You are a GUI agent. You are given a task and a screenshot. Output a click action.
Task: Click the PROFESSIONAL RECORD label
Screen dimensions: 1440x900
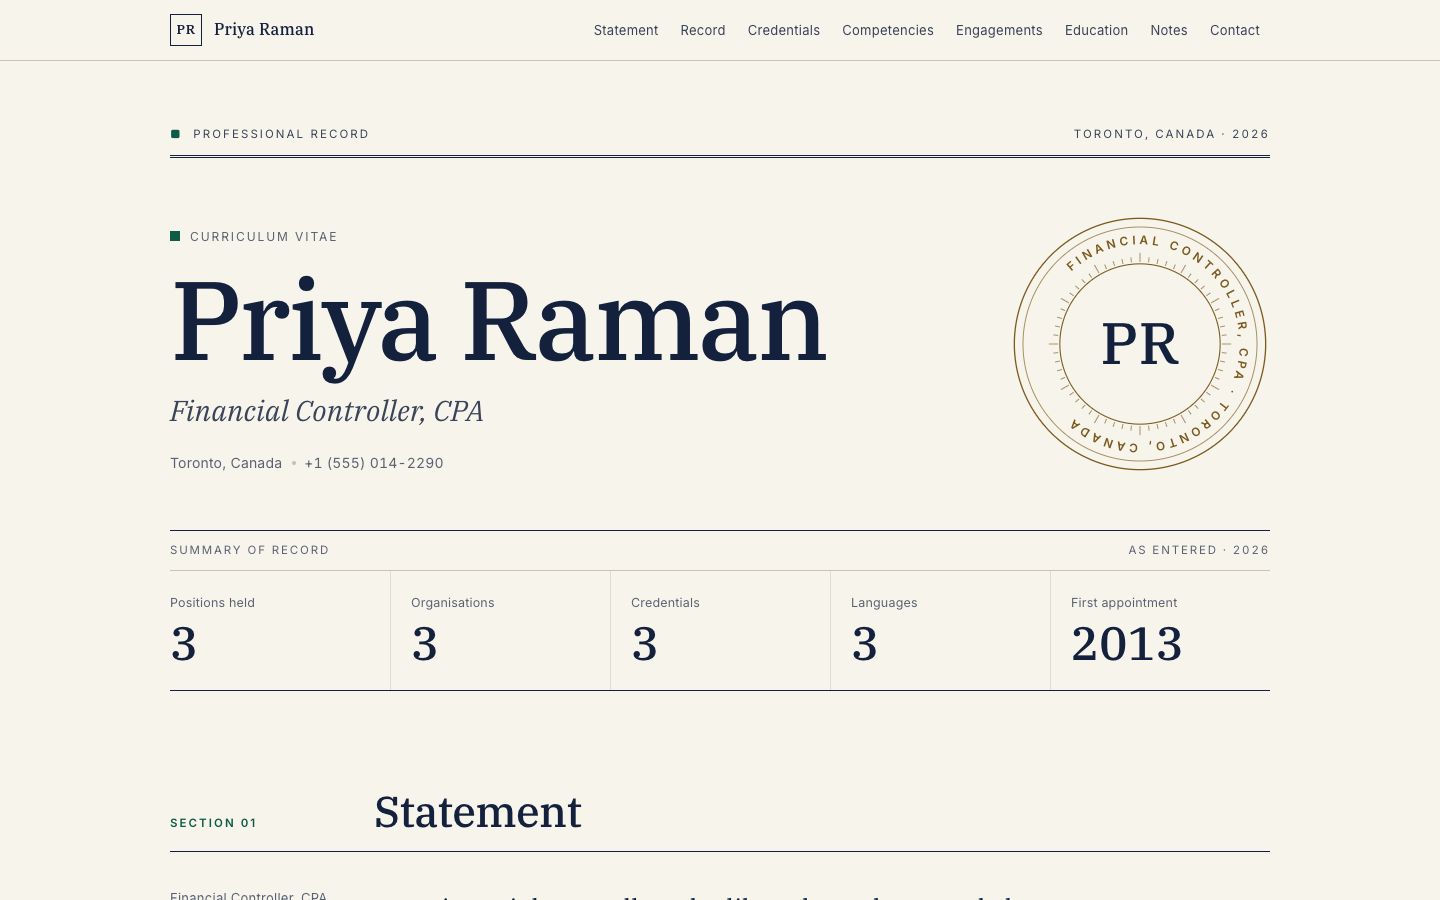tap(281, 134)
